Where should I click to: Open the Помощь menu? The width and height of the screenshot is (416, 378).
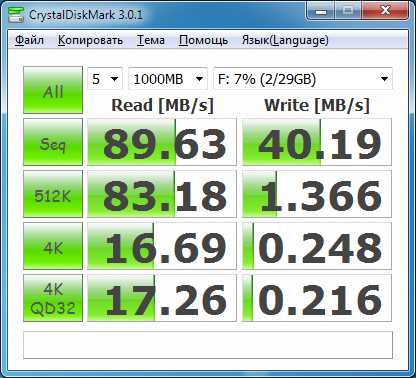tap(203, 40)
